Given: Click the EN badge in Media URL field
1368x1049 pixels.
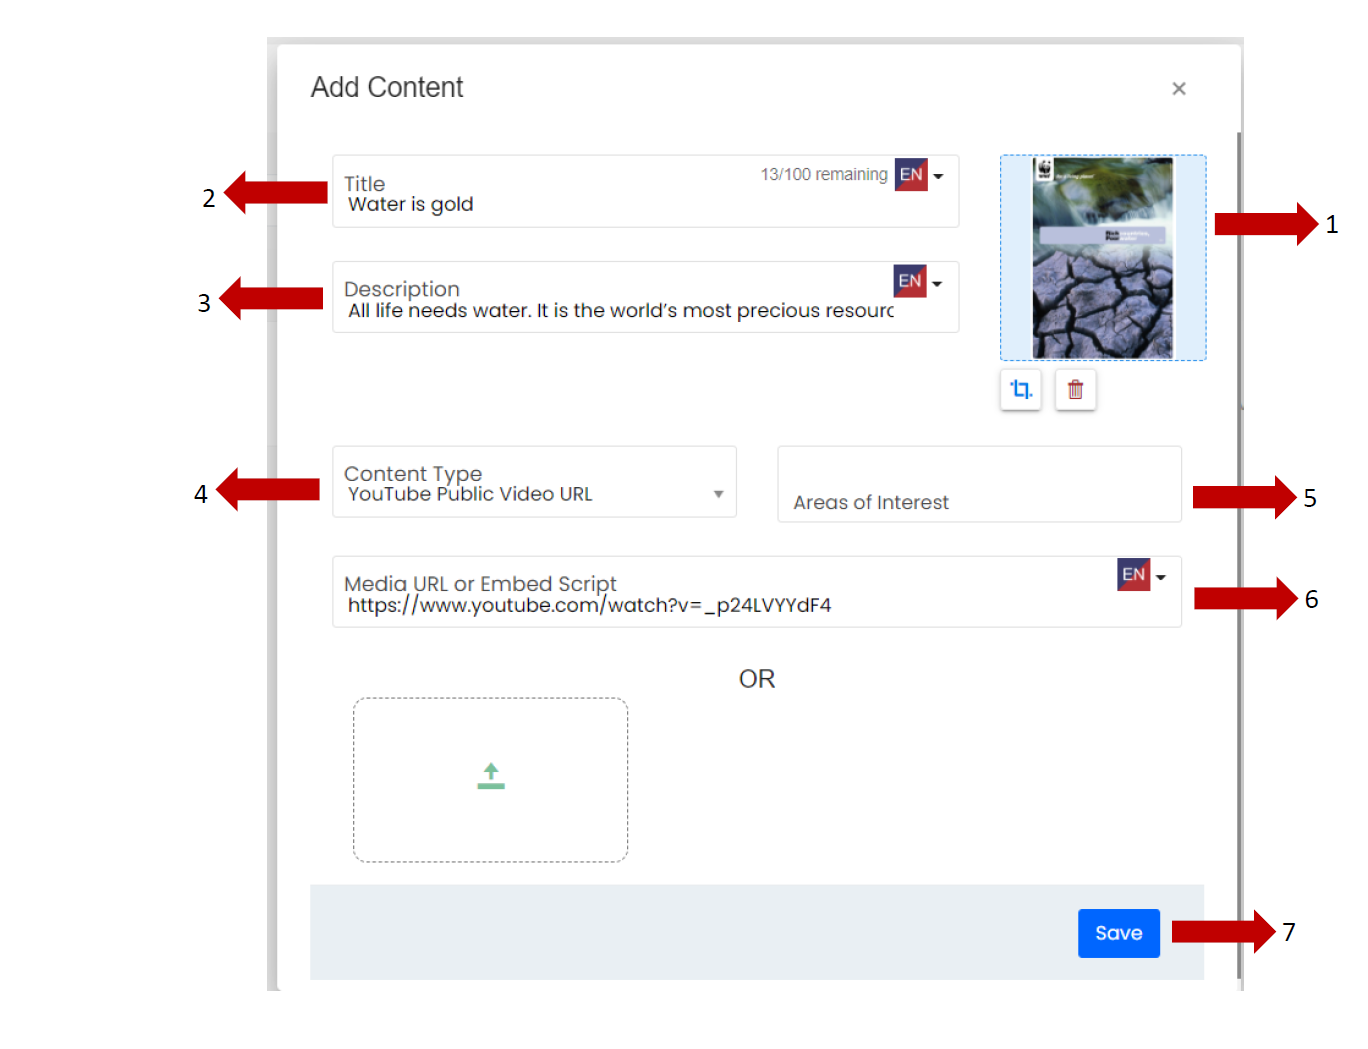Looking at the screenshot, I should pyautogui.click(x=1133, y=574).
